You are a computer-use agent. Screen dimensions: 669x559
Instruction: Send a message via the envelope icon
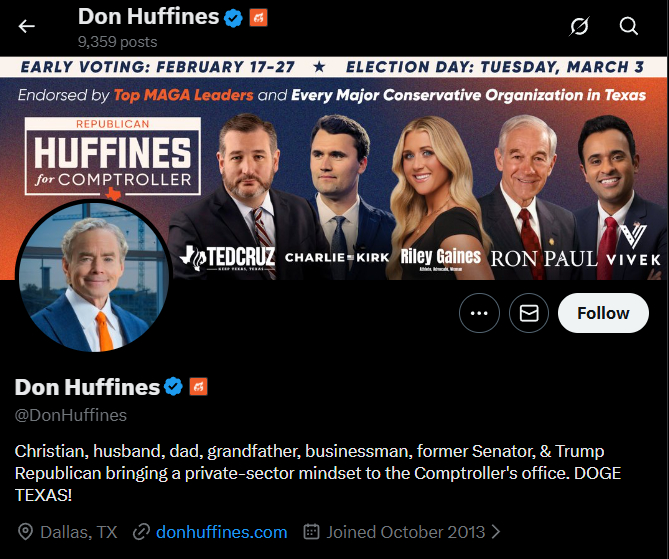click(529, 313)
